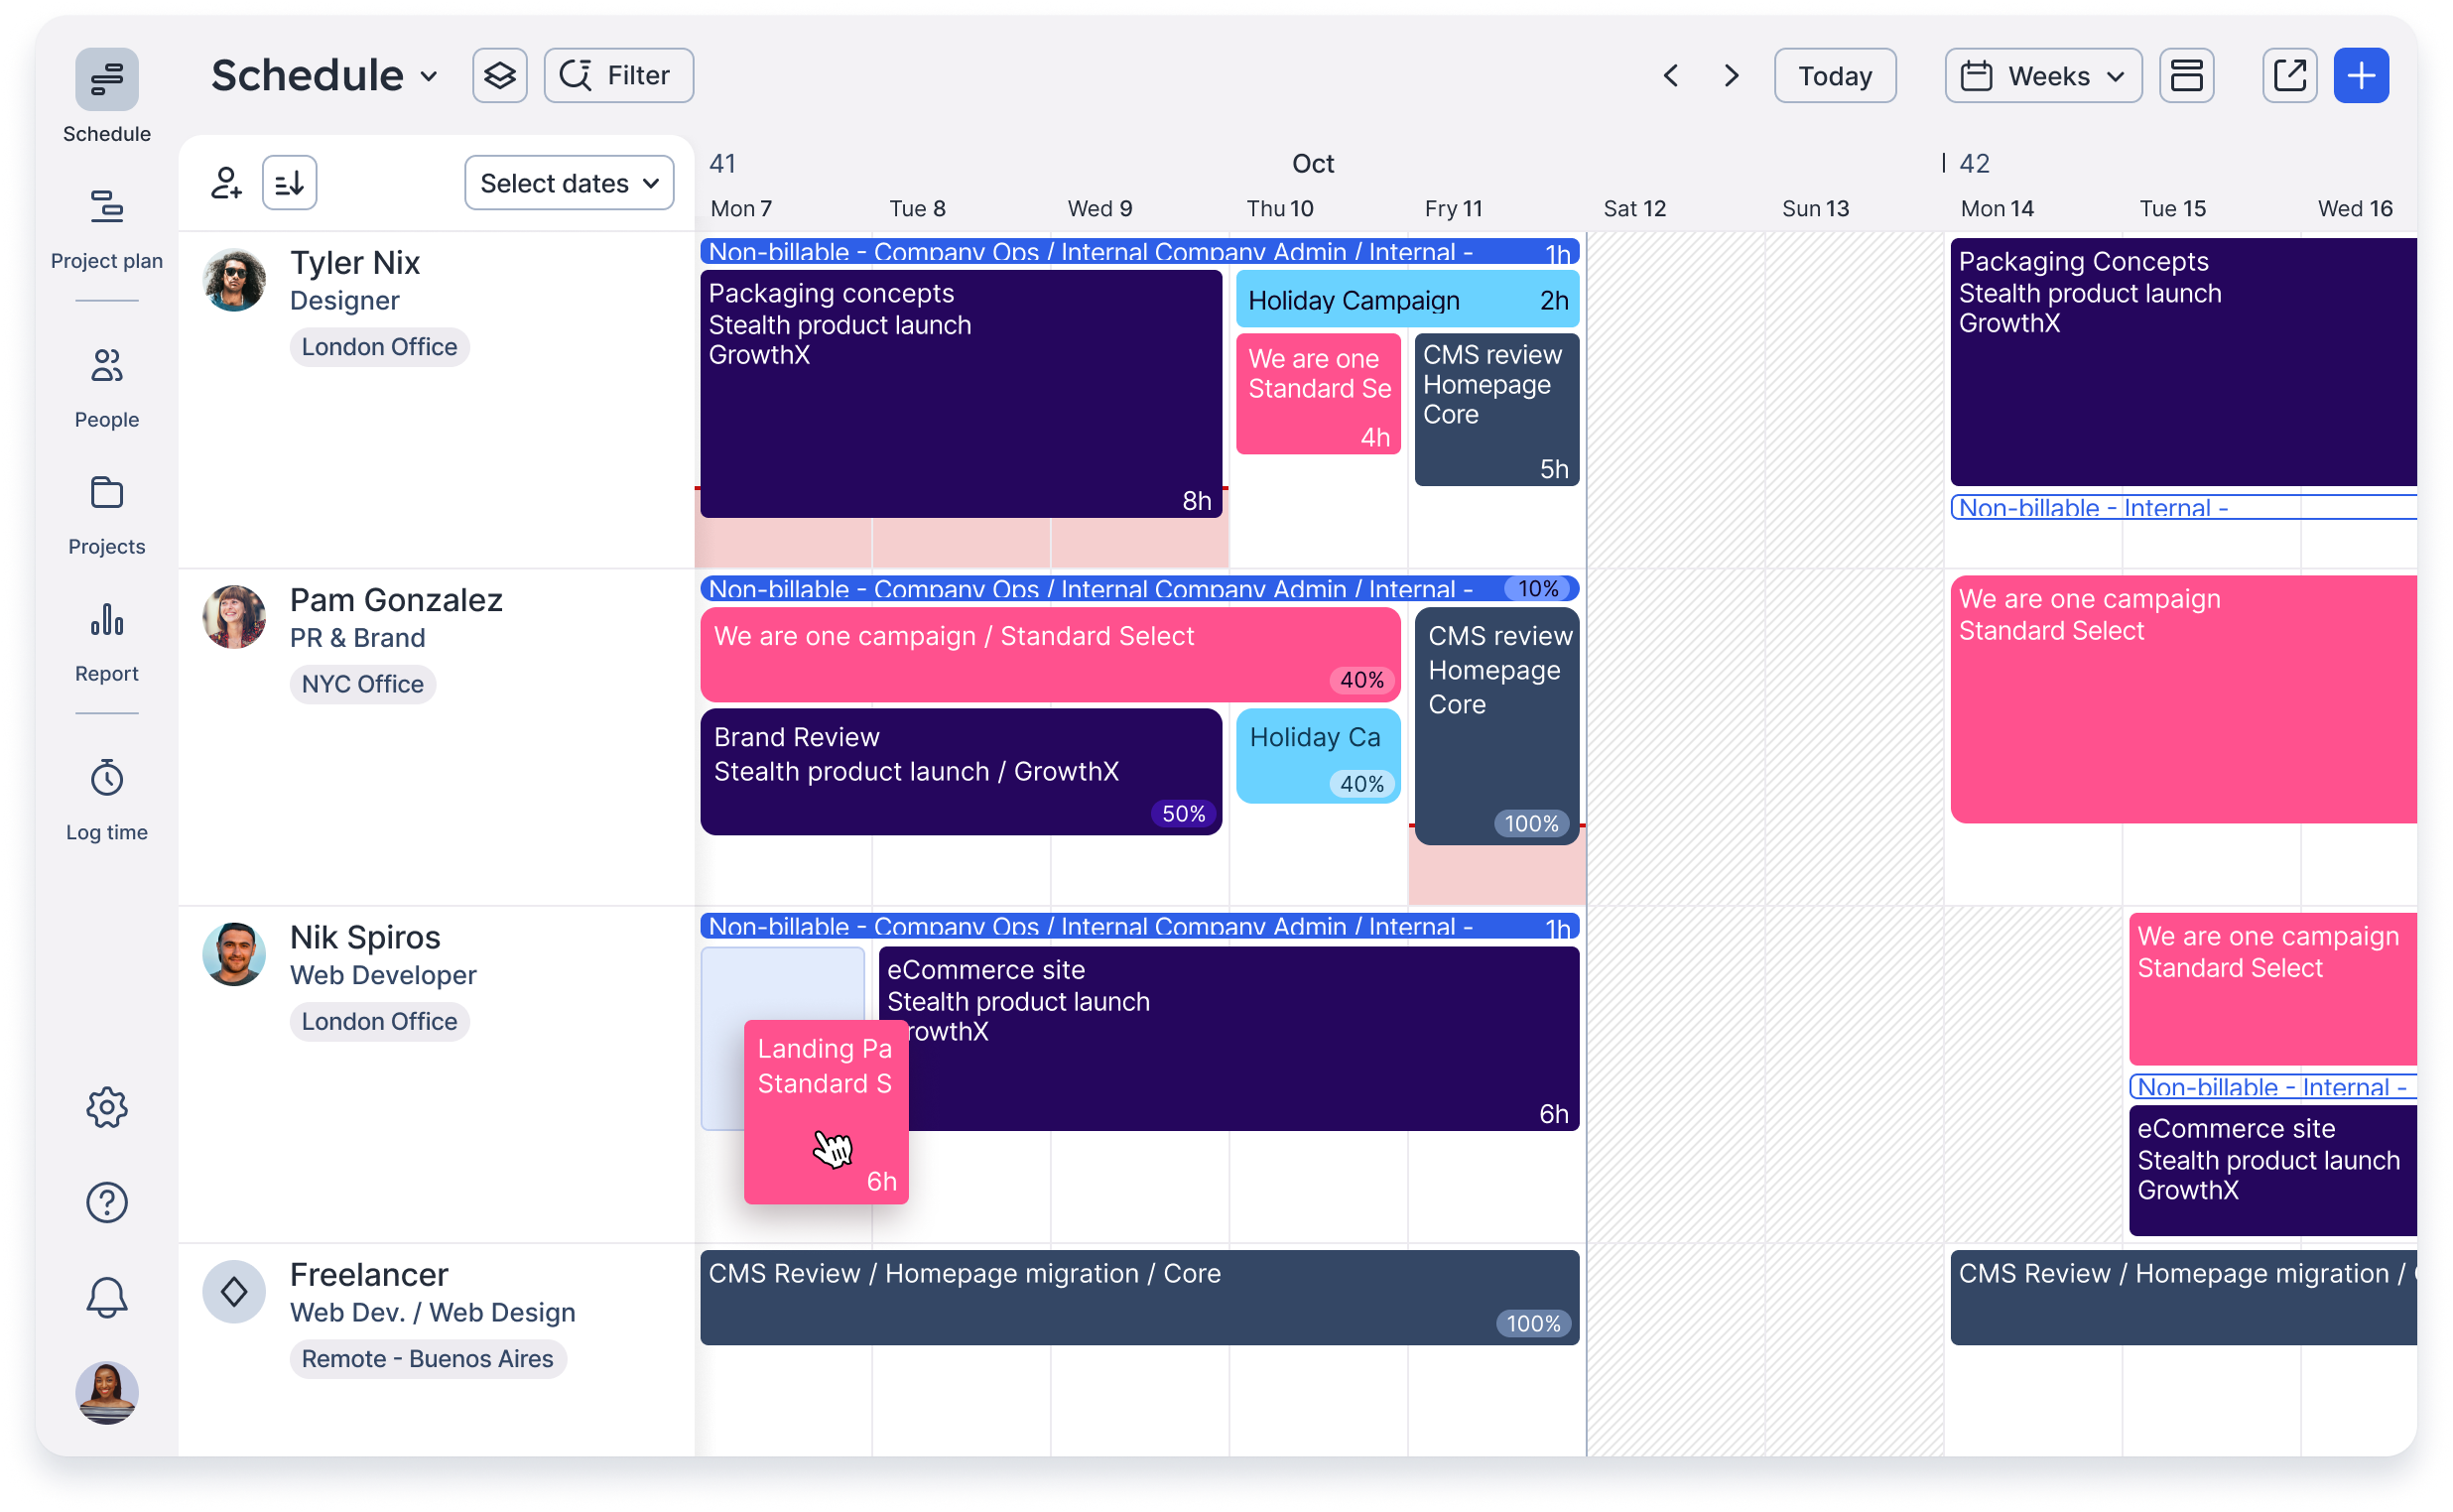
Task: Go to the People section
Action: point(107,388)
